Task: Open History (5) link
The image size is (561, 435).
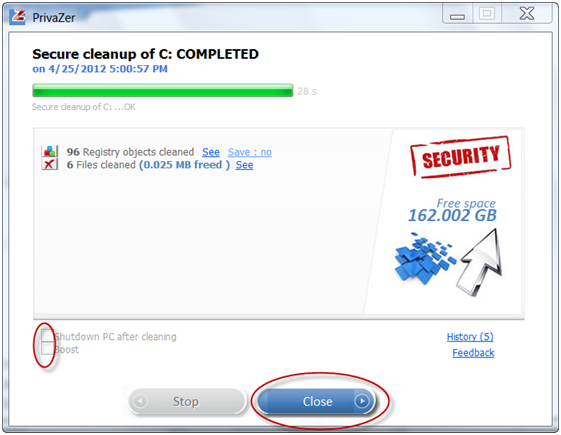Action: (470, 337)
